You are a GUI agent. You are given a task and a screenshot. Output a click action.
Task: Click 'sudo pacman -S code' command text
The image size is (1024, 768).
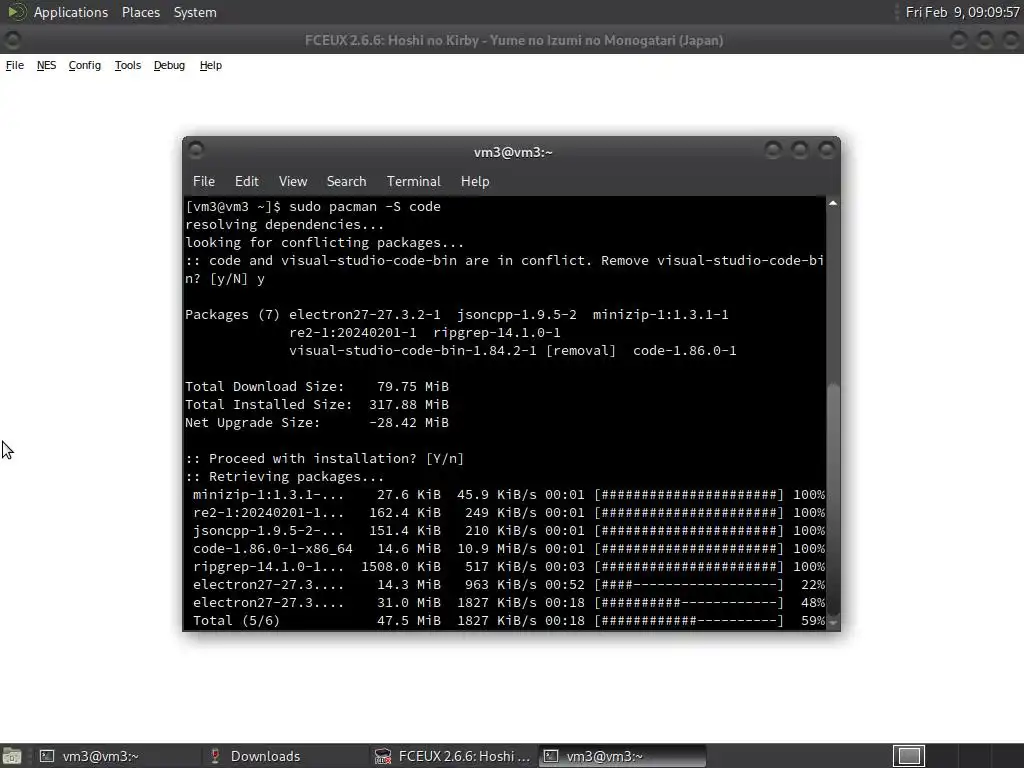(x=365, y=206)
